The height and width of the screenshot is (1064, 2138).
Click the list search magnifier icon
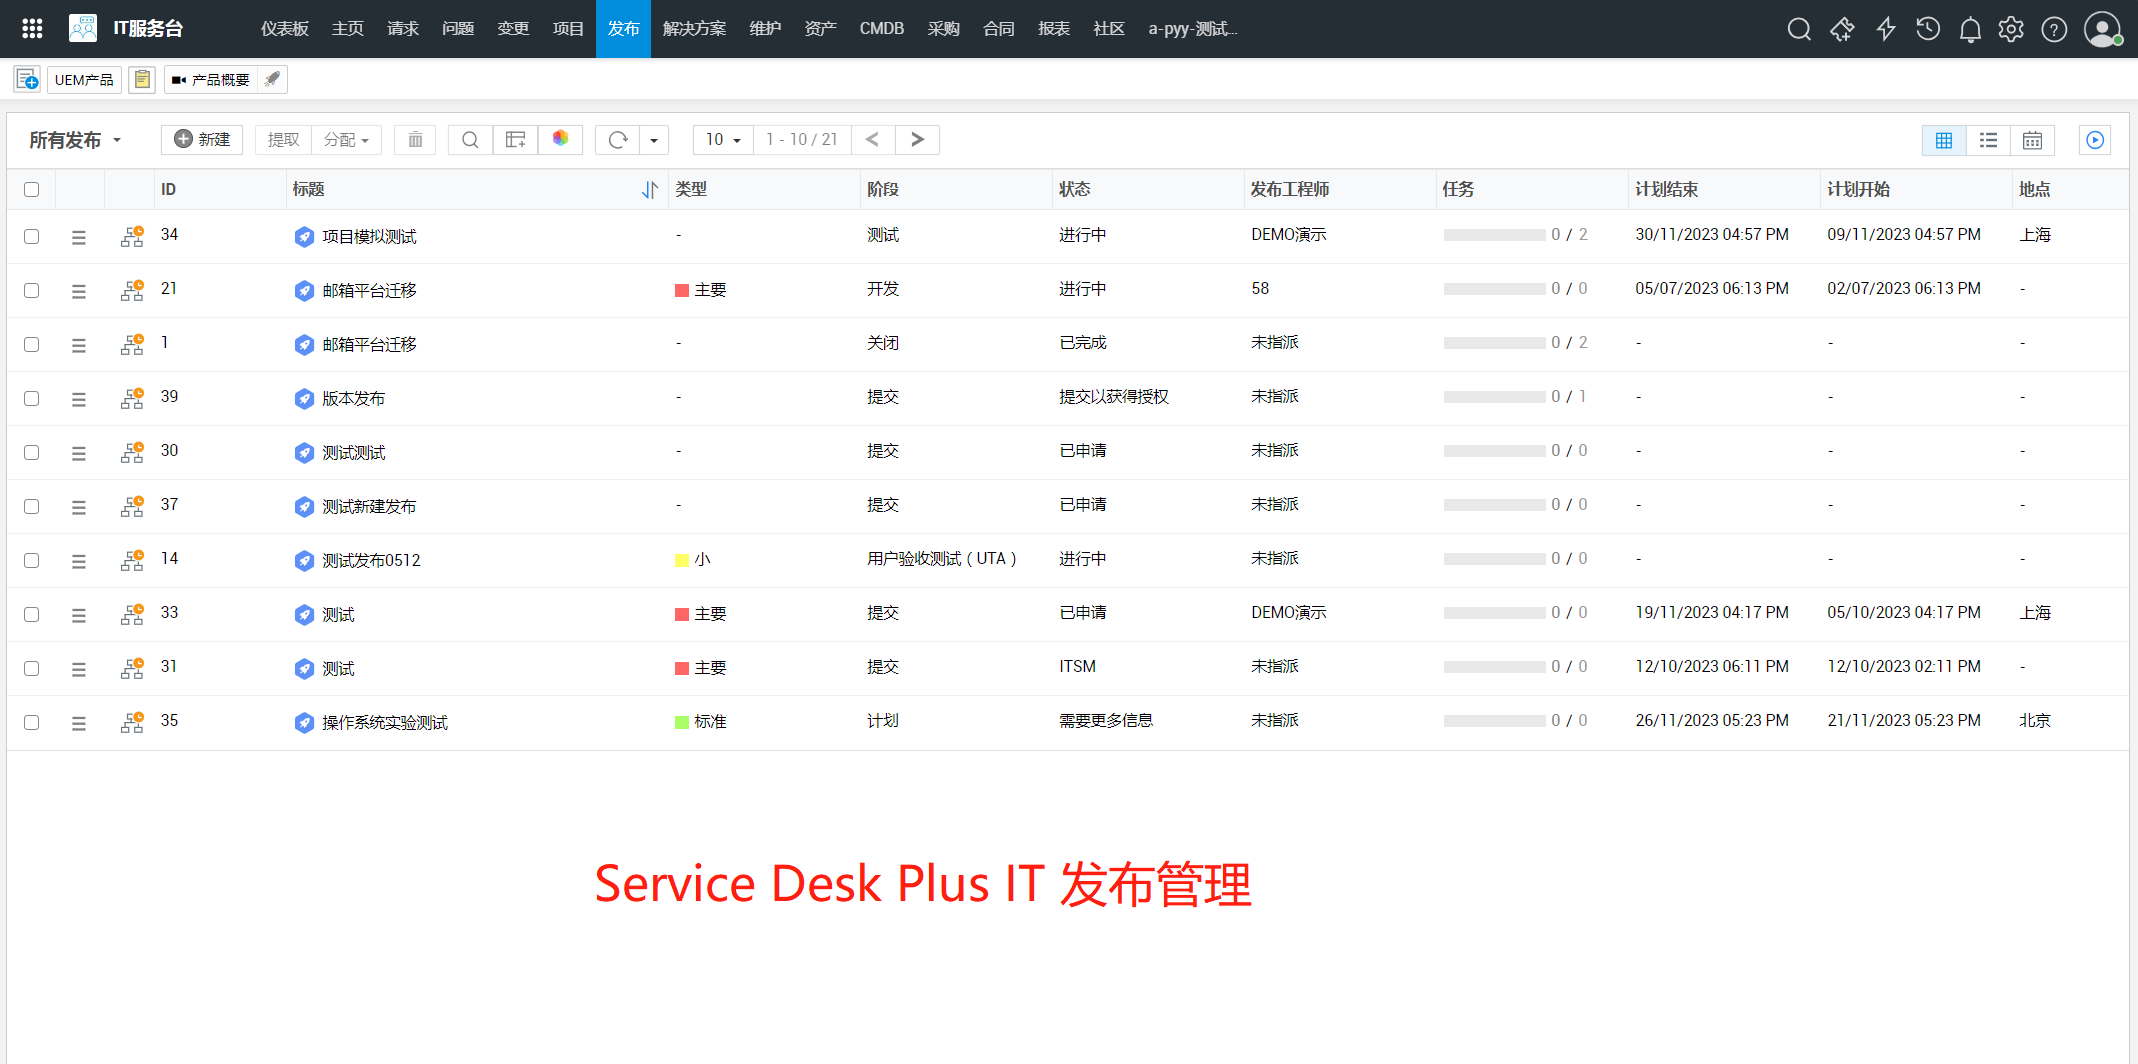[470, 140]
